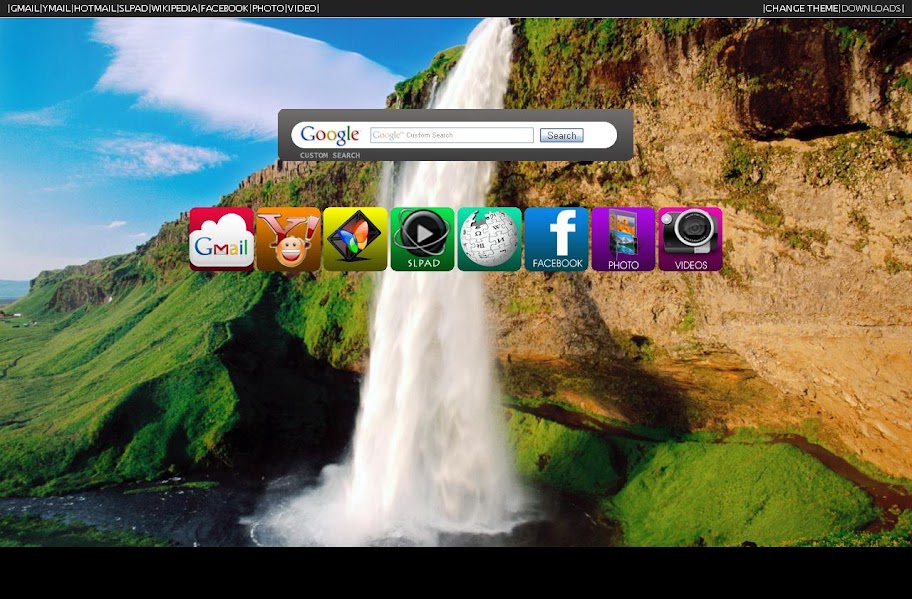
Task: Click the Search button
Action: point(561,136)
